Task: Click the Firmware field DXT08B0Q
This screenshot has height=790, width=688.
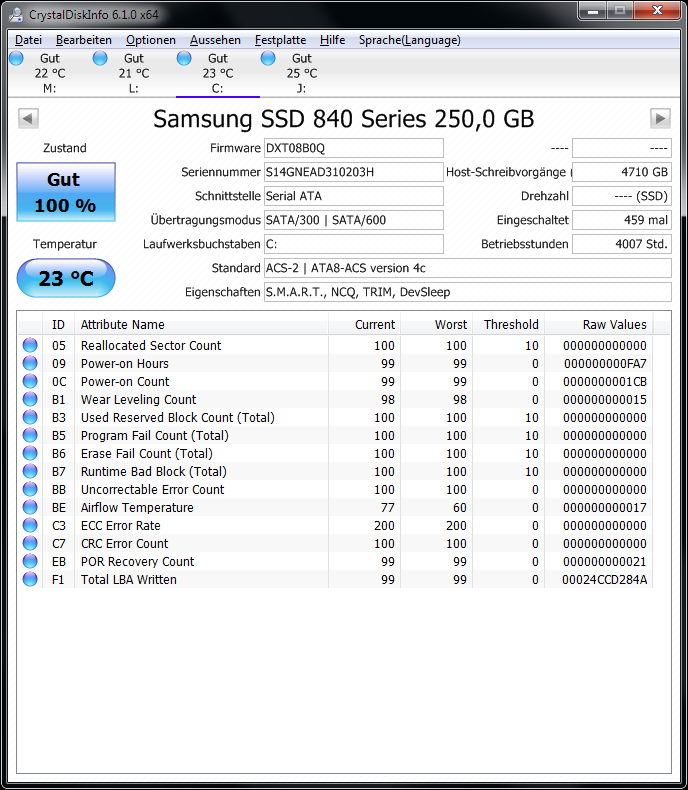Action: coord(354,148)
